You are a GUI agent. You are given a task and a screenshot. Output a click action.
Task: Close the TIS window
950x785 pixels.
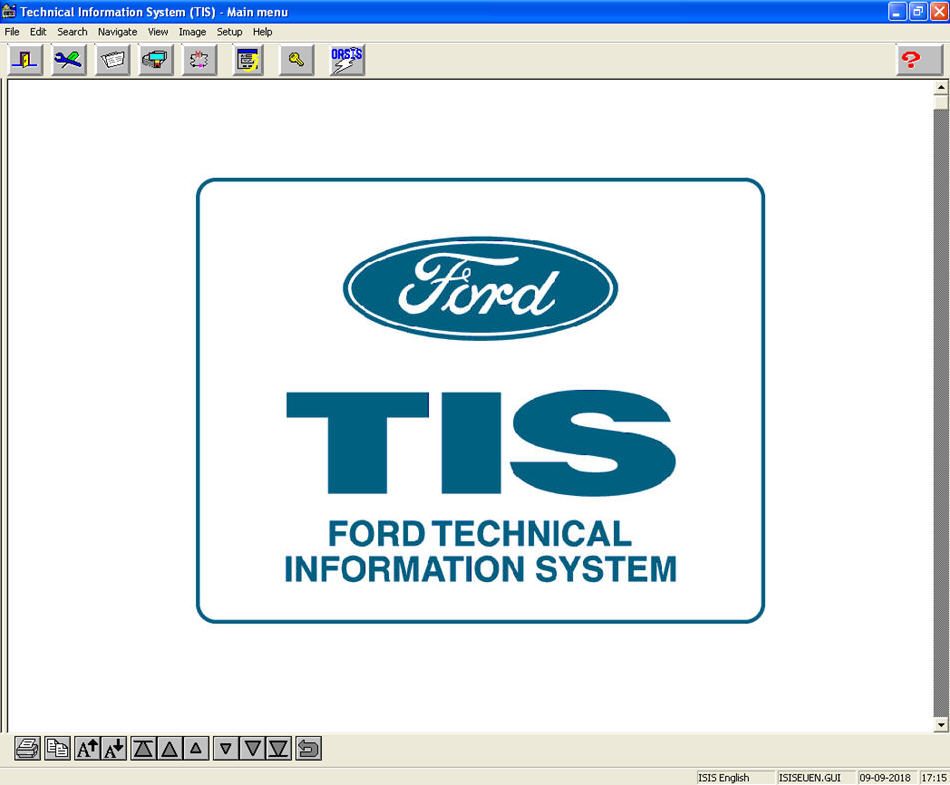coord(939,12)
